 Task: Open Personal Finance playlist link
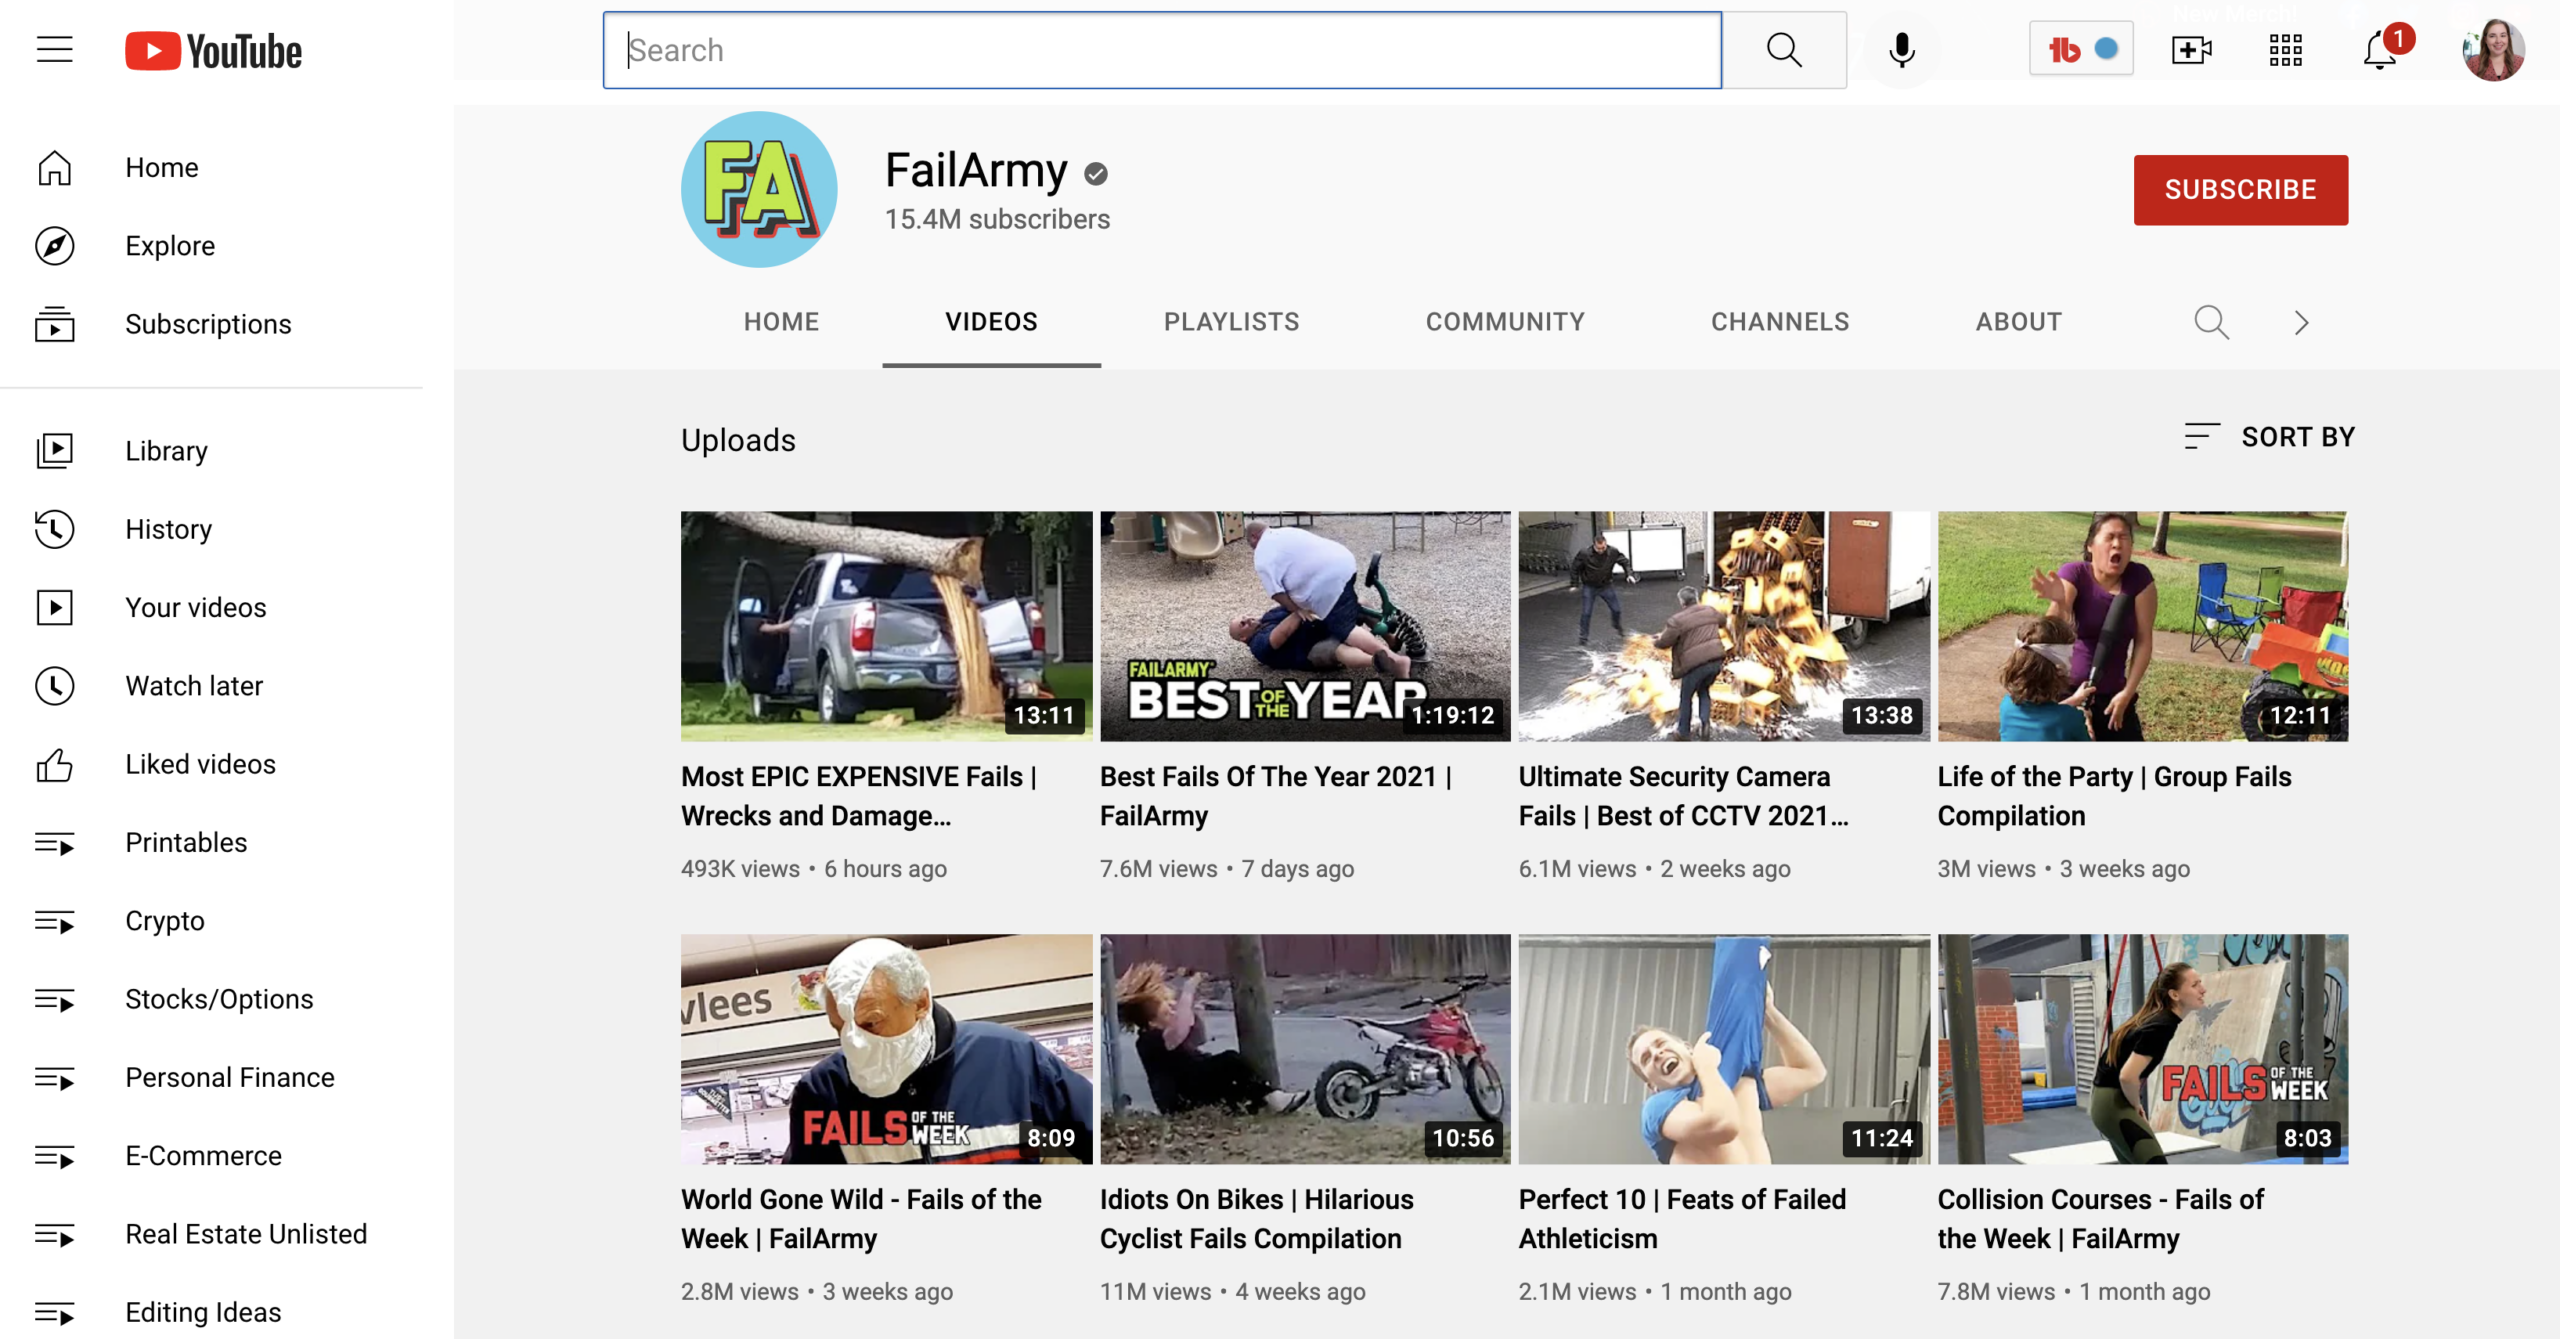pyautogui.click(x=229, y=1078)
